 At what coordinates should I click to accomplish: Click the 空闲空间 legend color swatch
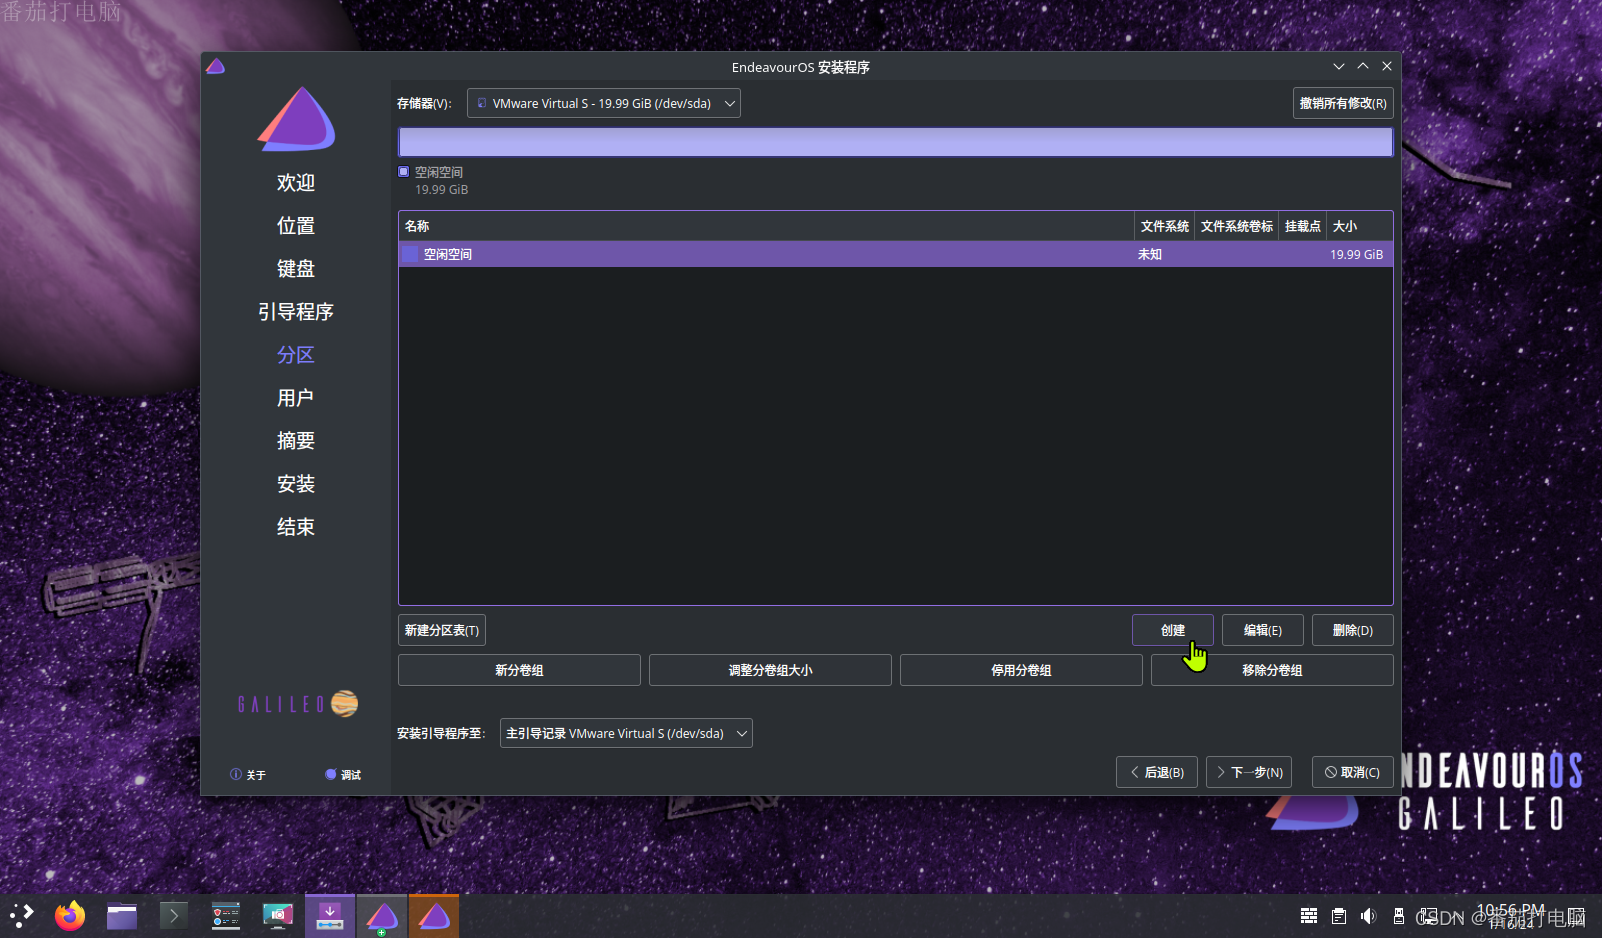(404, 172)
